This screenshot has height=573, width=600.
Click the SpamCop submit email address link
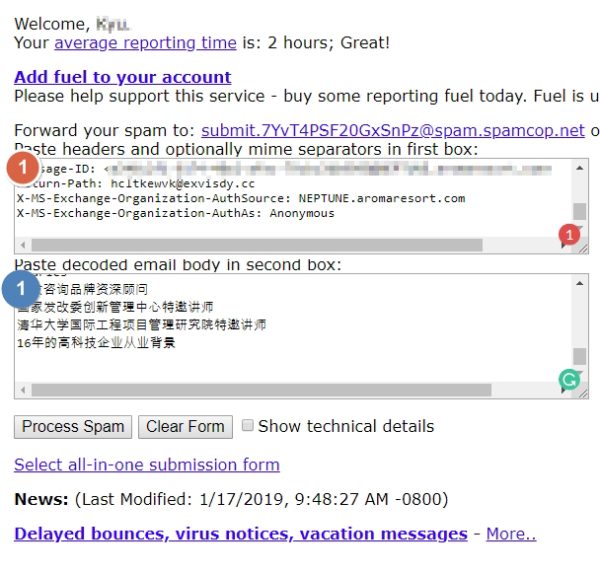(x=392, y=131)
